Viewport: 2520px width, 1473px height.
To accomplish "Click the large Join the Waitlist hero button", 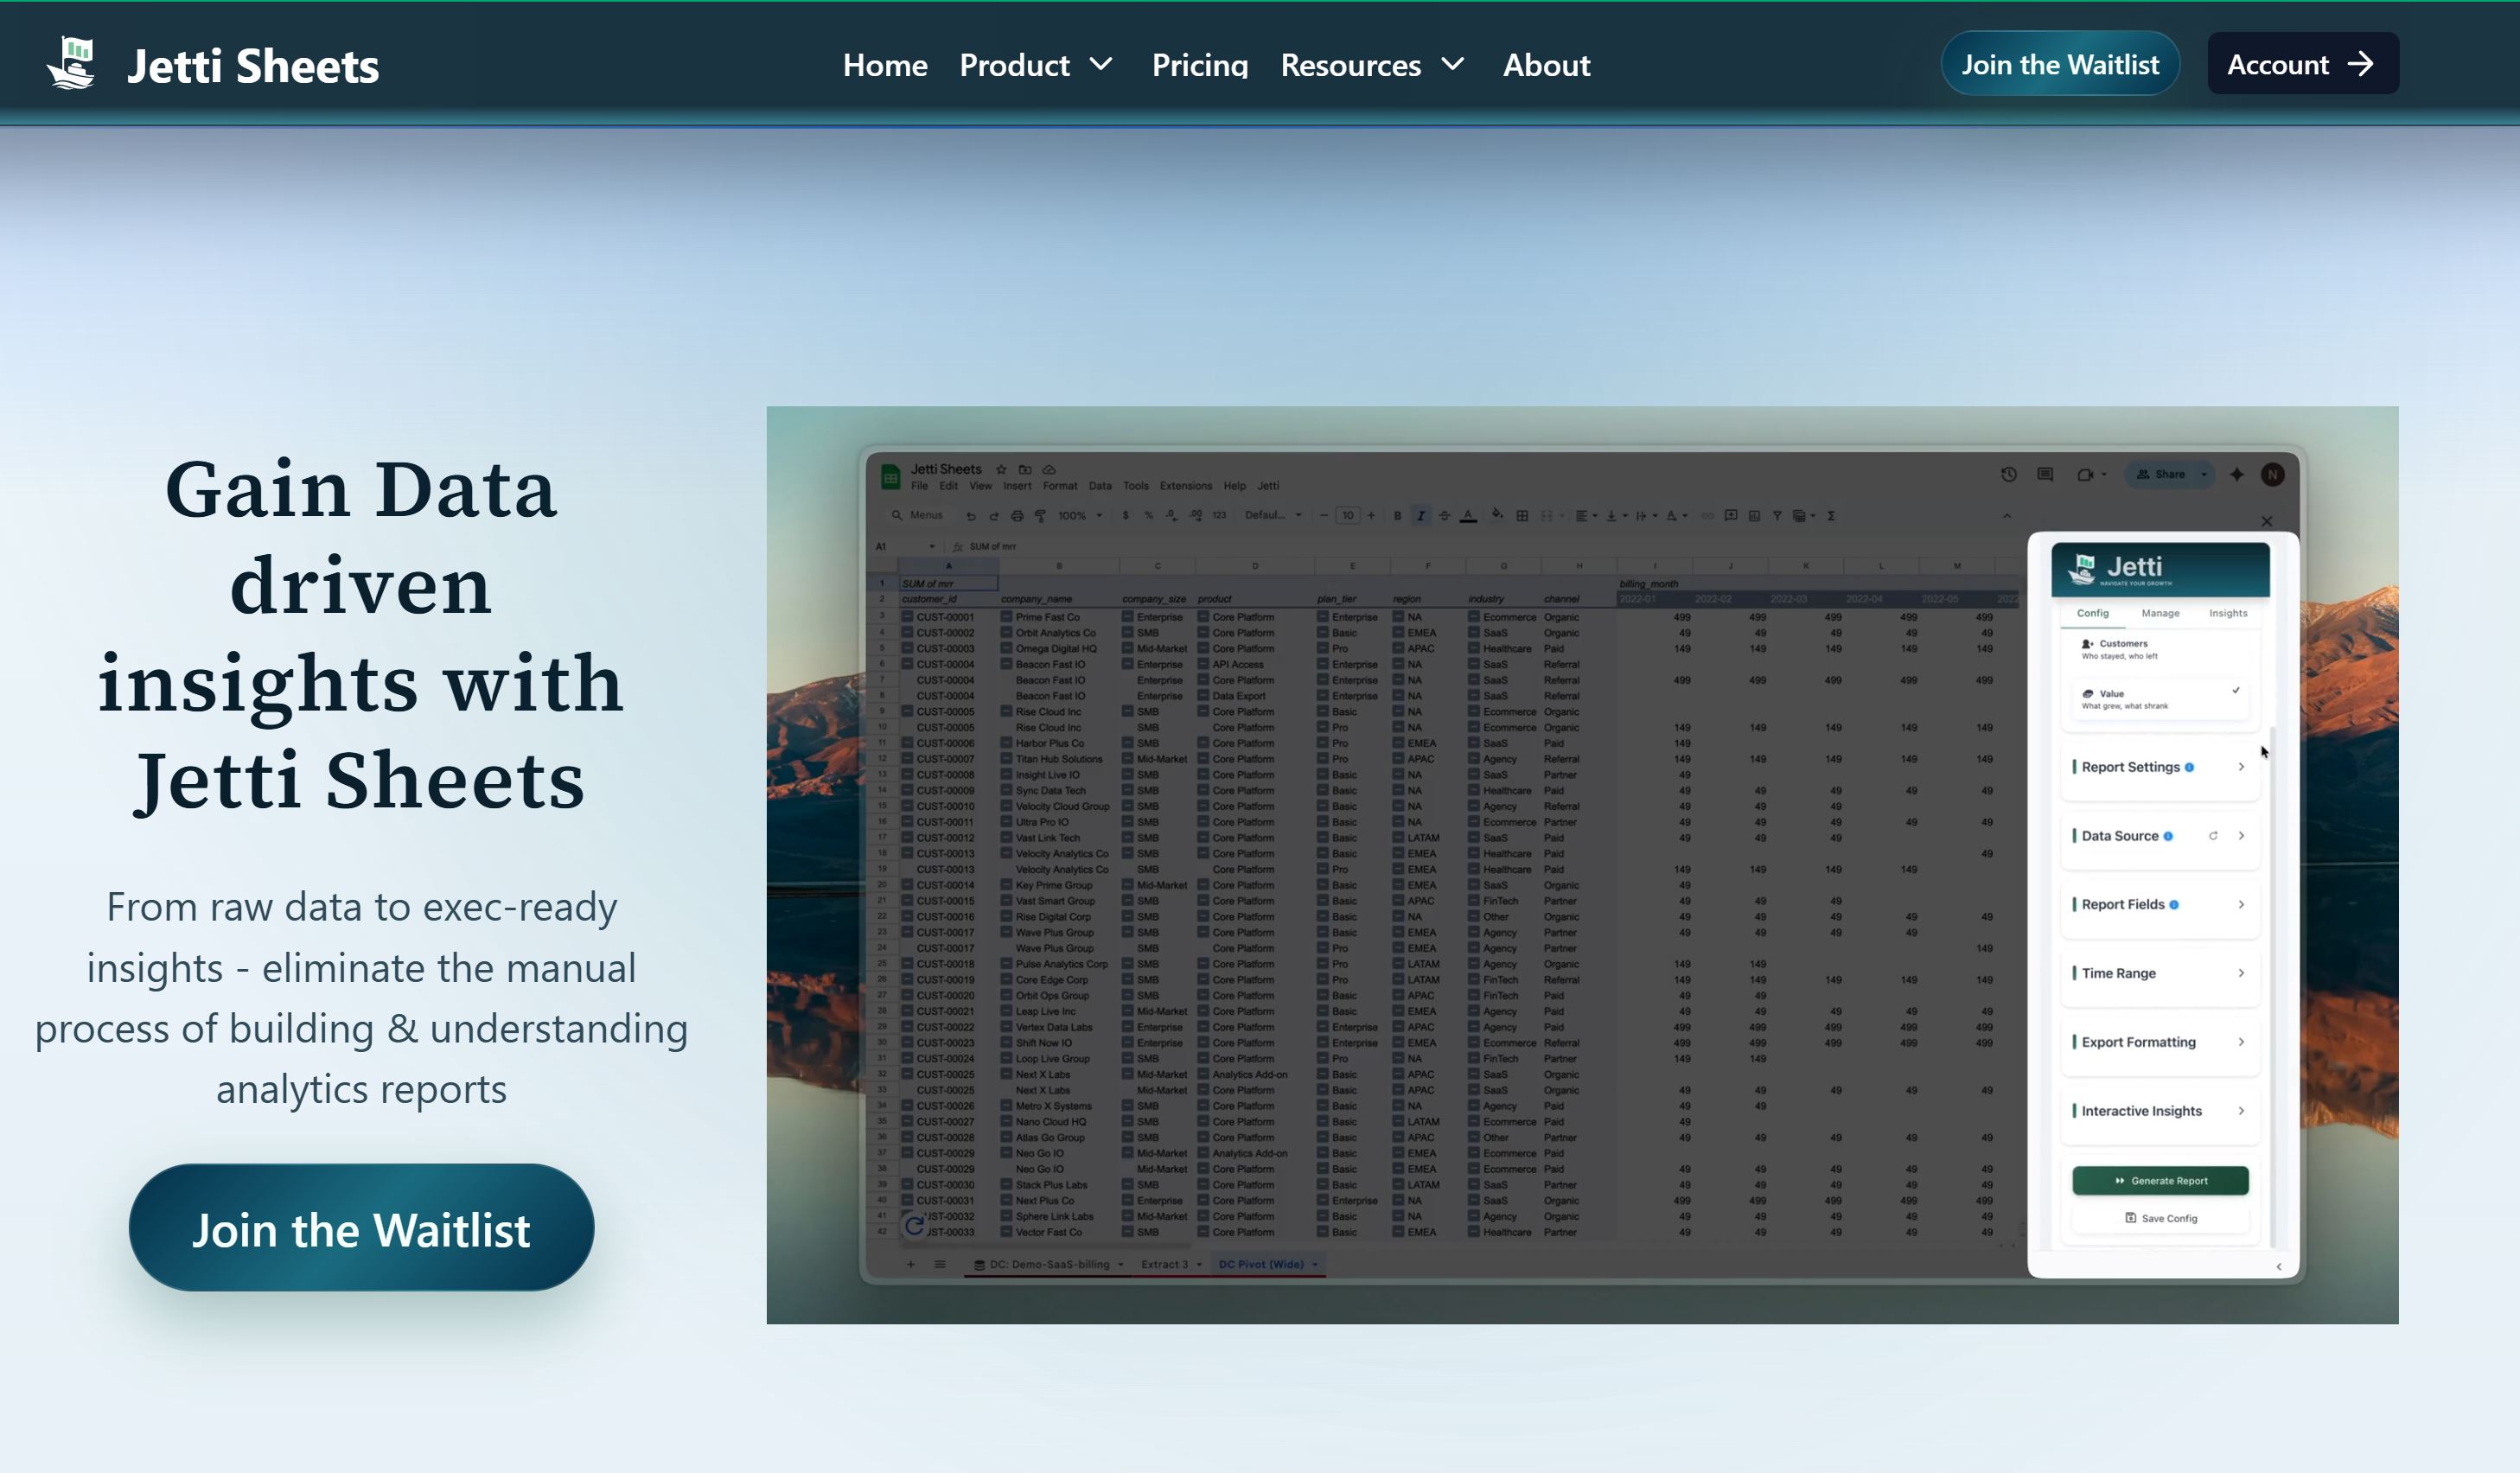I will coord(361,1228).
